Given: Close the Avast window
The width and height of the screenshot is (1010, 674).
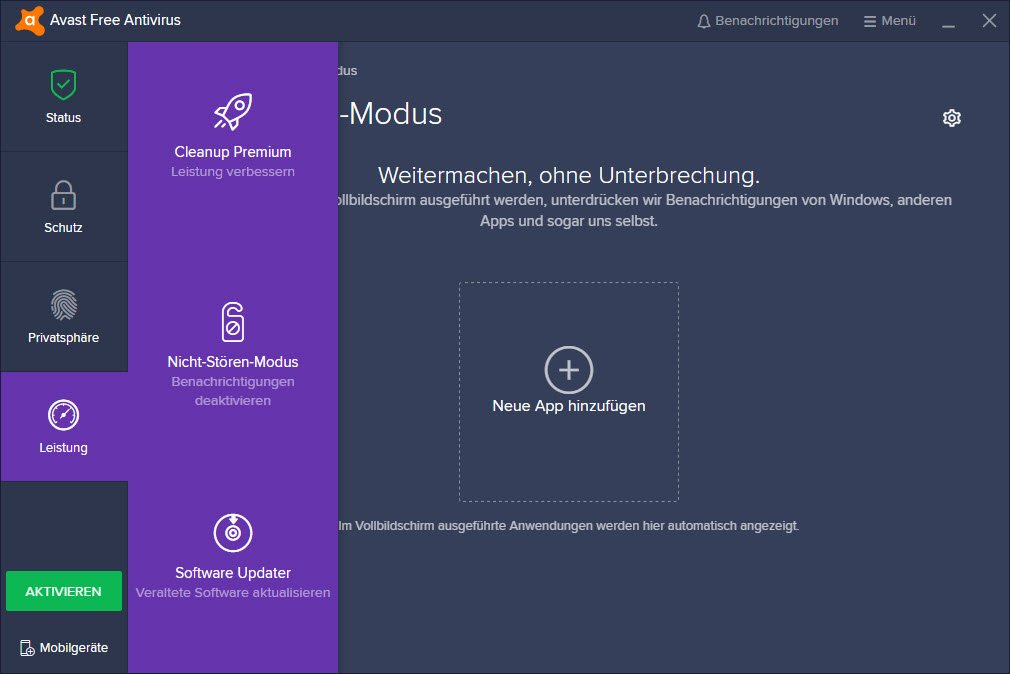Looking at the screenshot, I should [989, 21].
